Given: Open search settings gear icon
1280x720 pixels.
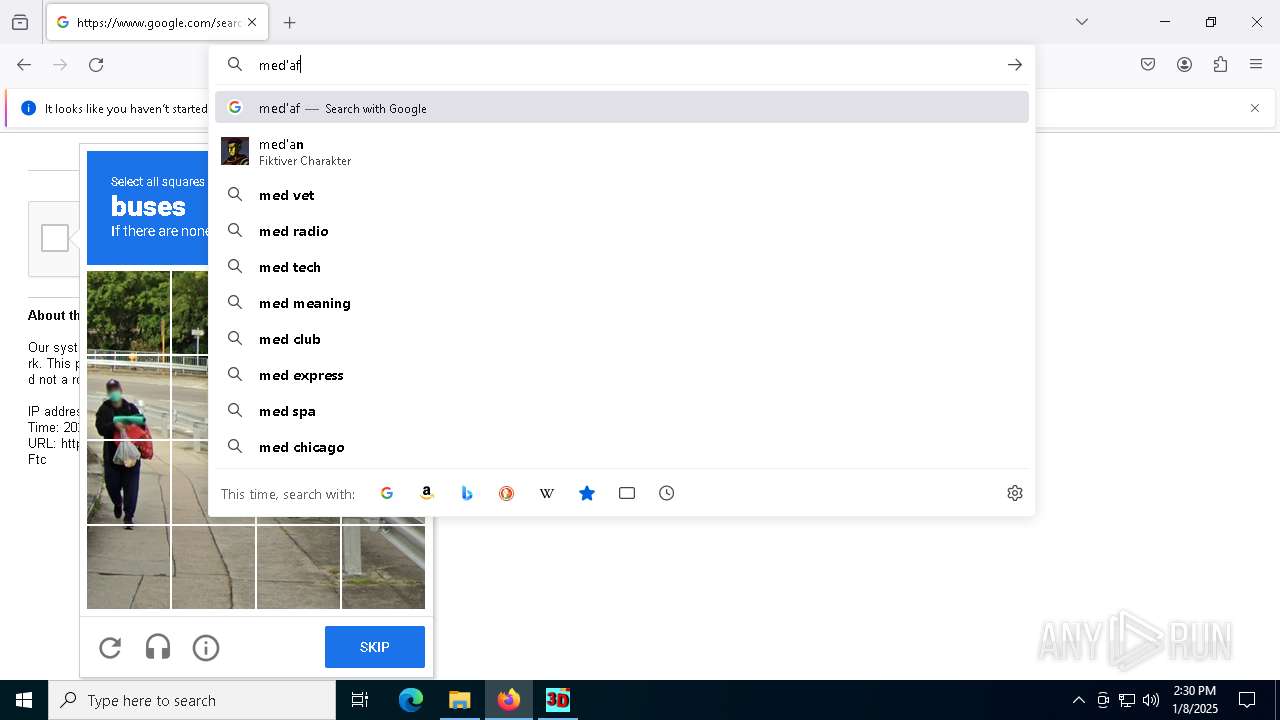Looking at the screenshot, I should [1015, 493].
